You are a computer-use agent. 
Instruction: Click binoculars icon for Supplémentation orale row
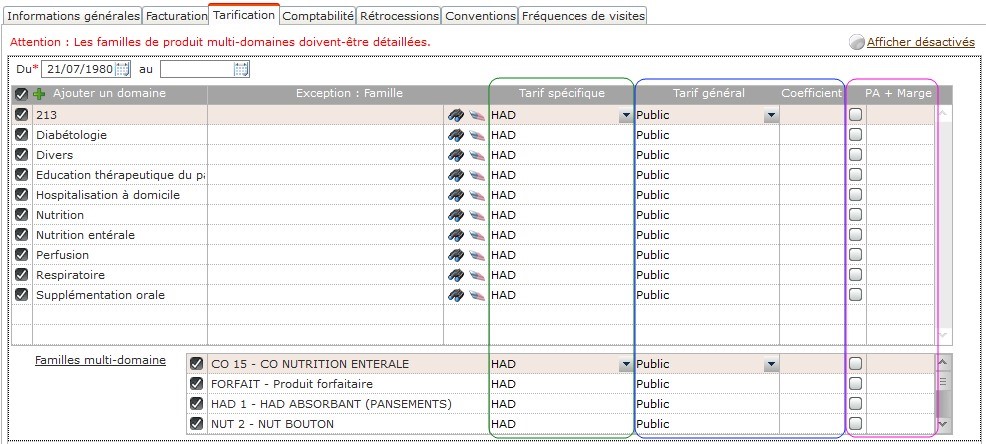[456, 295]
